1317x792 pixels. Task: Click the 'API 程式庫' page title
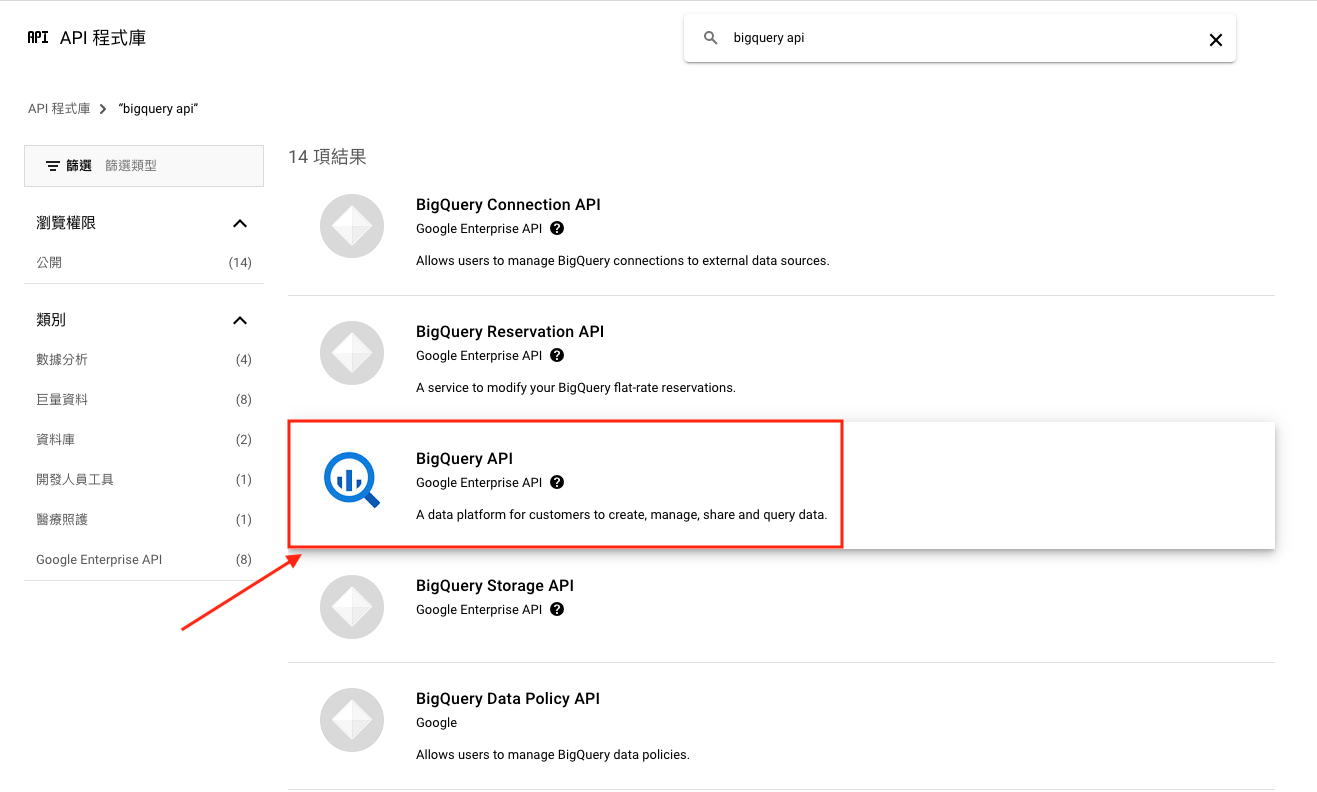(103, 38)
